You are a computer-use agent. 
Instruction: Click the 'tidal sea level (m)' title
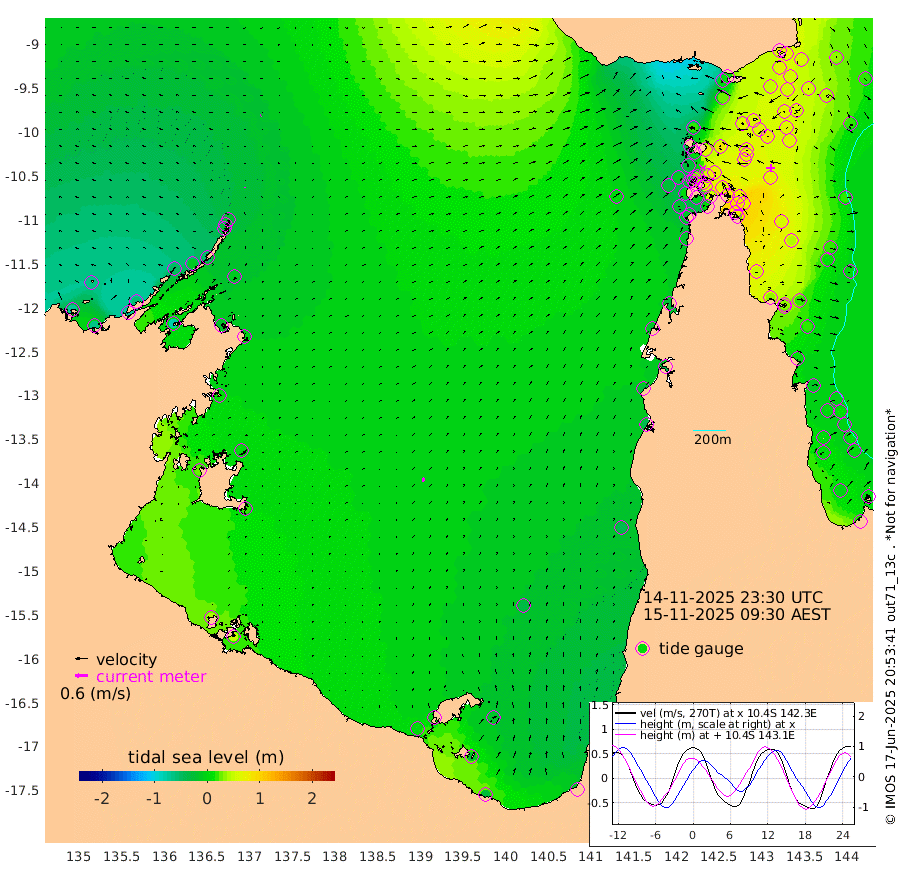click(x=206, y=757)
